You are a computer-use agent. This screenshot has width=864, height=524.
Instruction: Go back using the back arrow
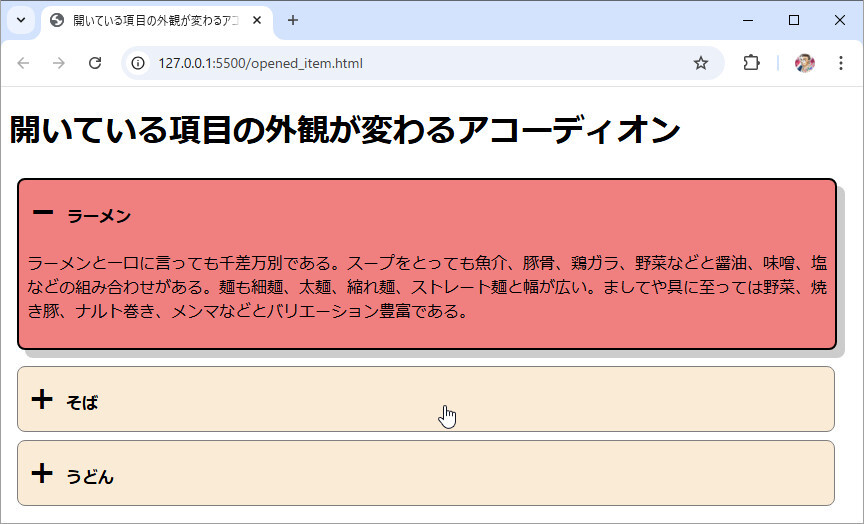pyautogui.click(x=24, y=63)
